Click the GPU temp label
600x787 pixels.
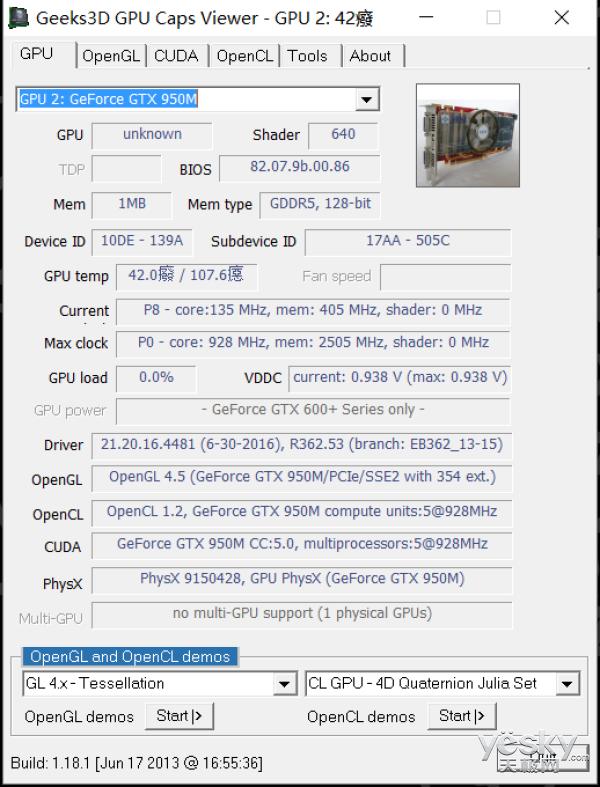click(76, 277)
